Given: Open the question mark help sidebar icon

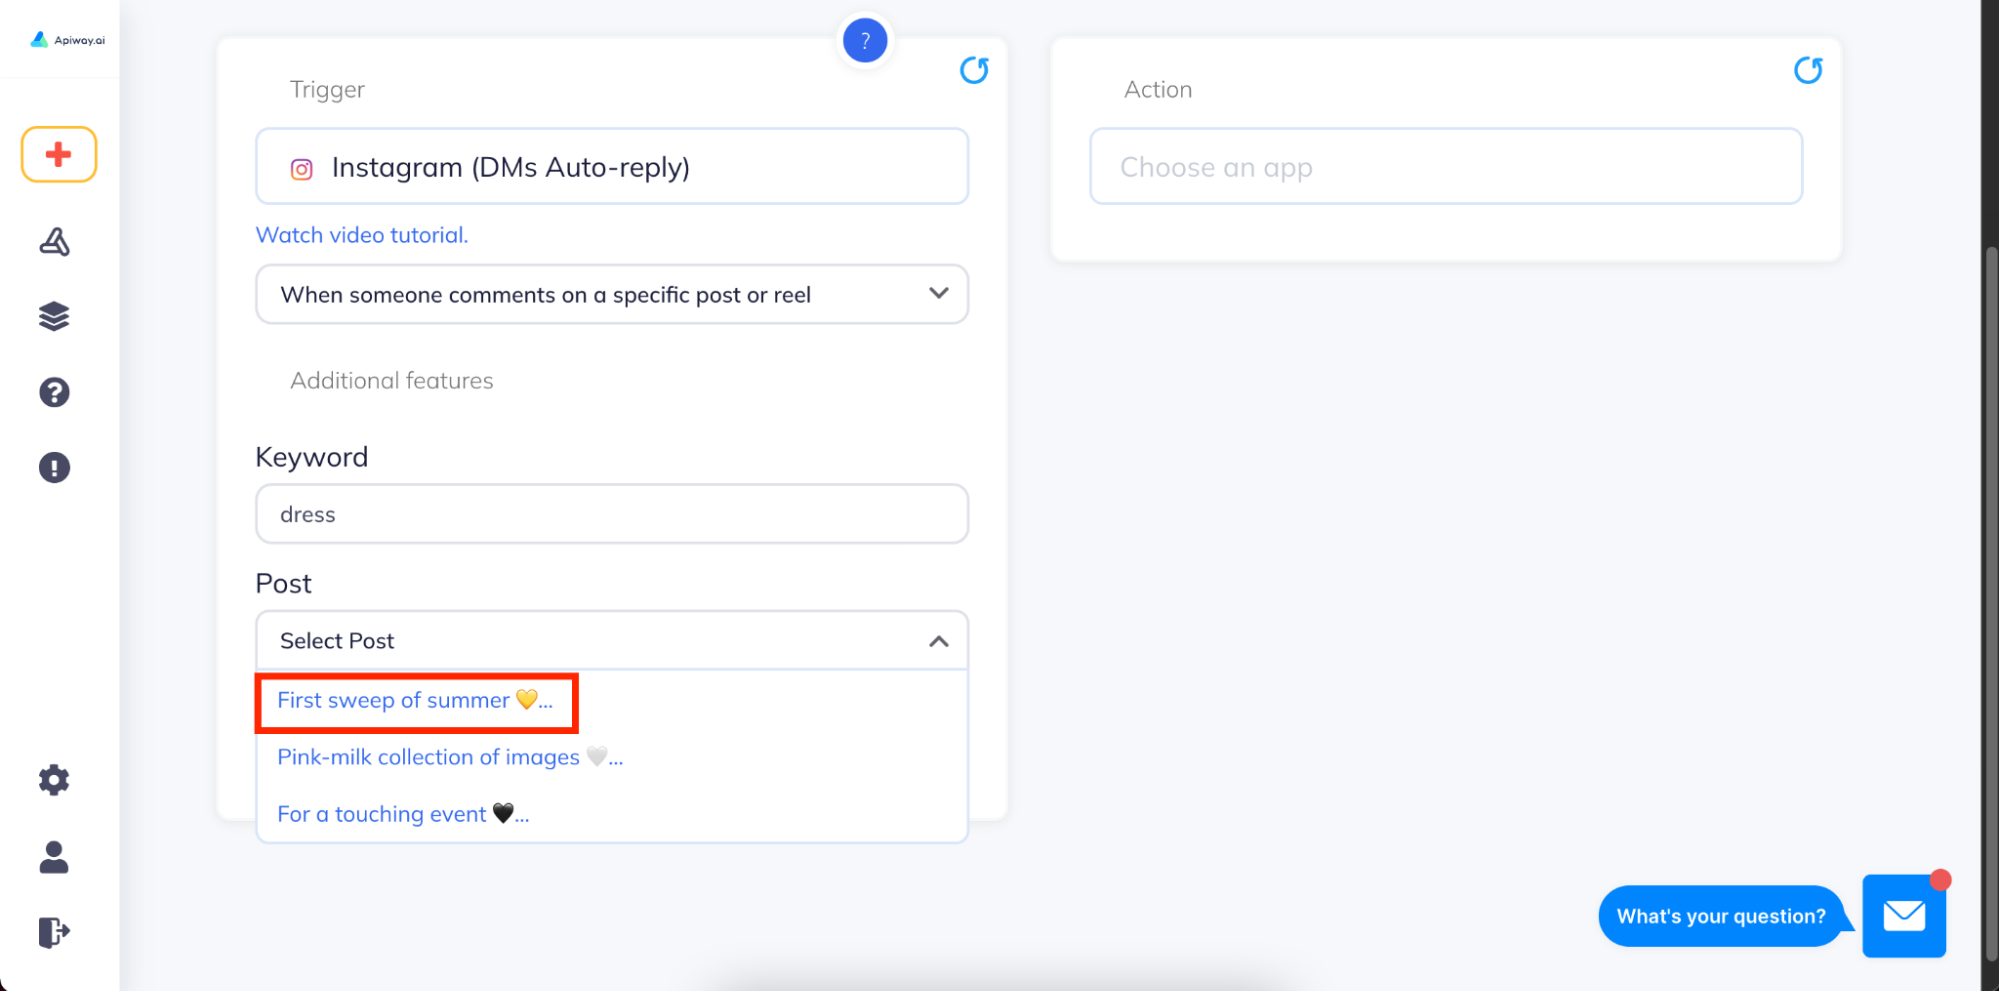Looking at the screenshot, I should [54, 392].
